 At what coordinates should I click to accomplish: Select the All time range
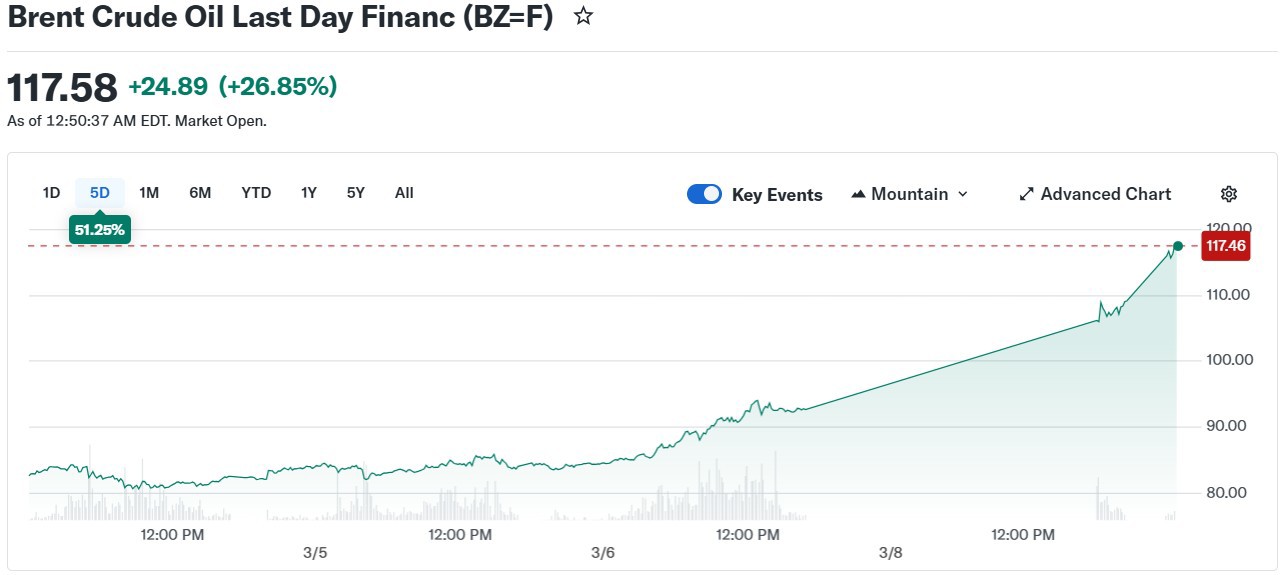tap(404, 193)
